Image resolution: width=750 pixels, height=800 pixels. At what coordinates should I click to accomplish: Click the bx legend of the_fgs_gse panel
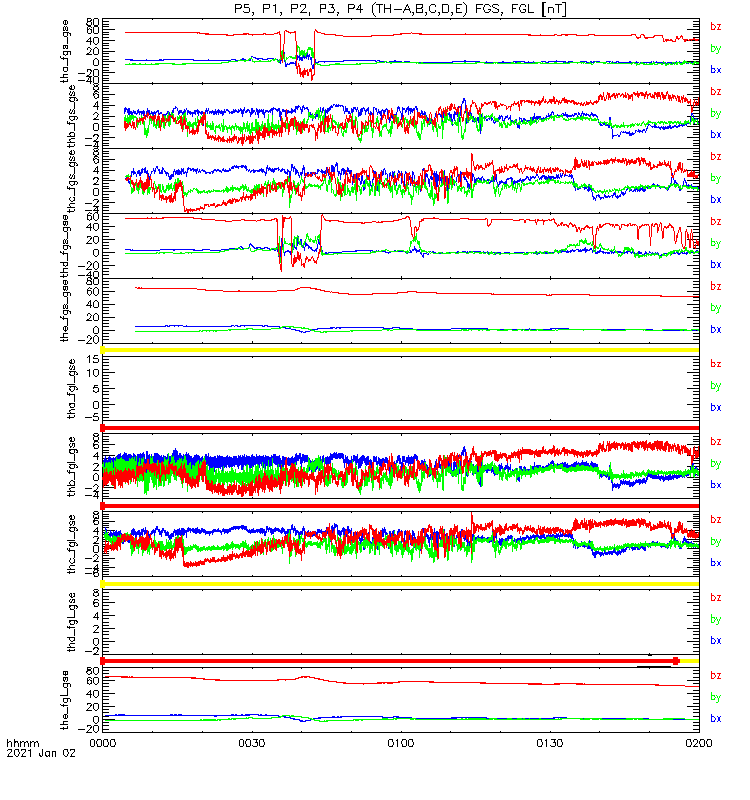[716, 330]
